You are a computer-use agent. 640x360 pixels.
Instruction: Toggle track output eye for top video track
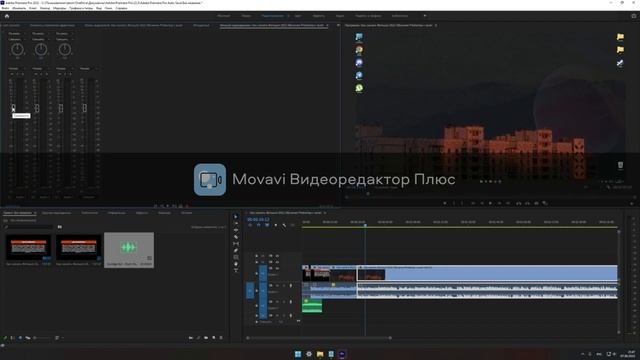click(x=277, y=256)
